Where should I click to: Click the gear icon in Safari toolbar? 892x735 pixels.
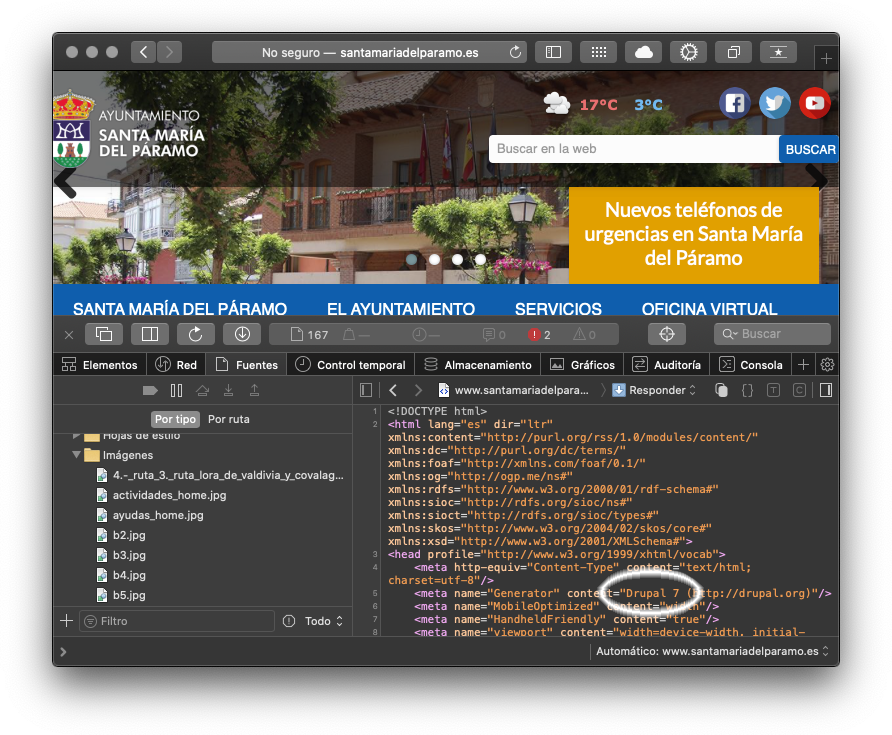pyautogui.click(x=688, y=52)
